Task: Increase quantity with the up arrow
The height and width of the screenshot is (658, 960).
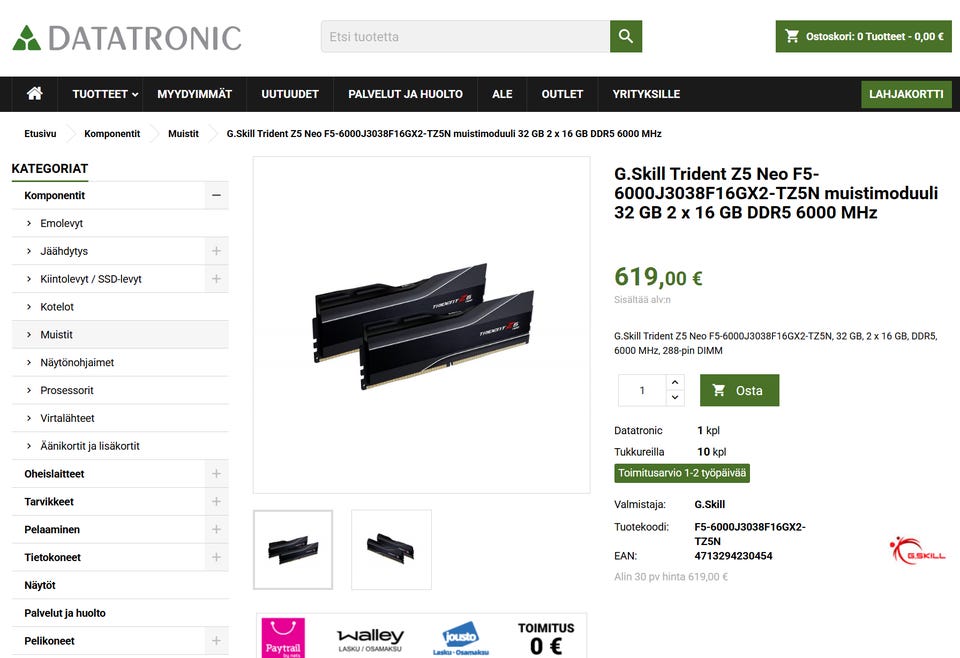Action: (675, 382)
